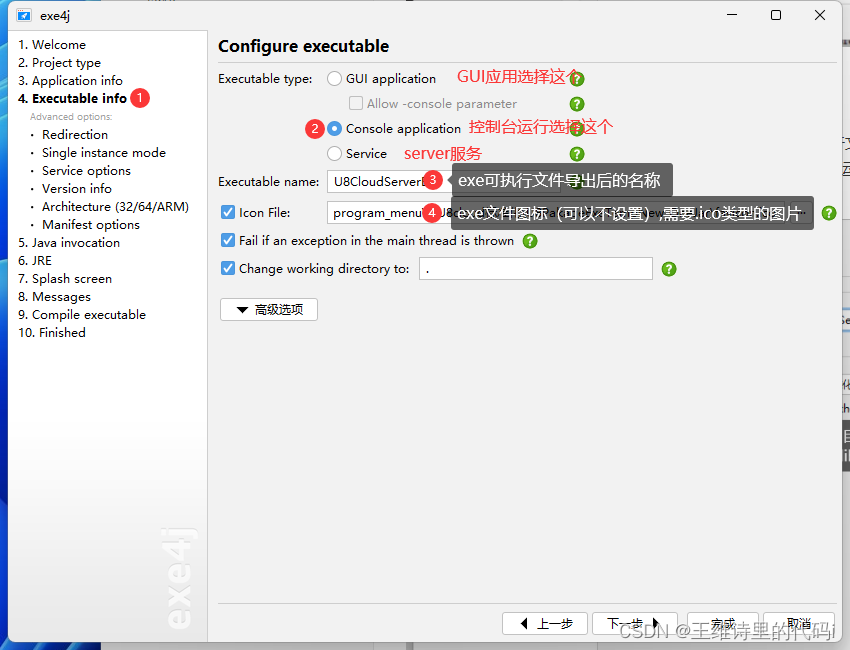Viewport: 850px width, 650px height.
Task: Toggle Icon File checkbox
Action: coord(228,212)
